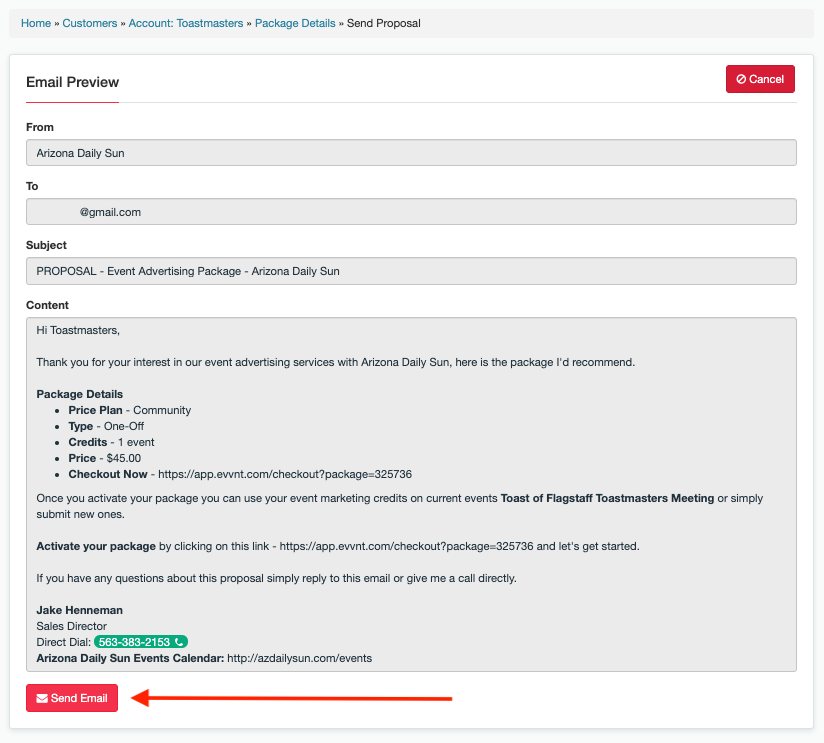Click the 'Package Details' bold heading in content

tap(79, 394)
